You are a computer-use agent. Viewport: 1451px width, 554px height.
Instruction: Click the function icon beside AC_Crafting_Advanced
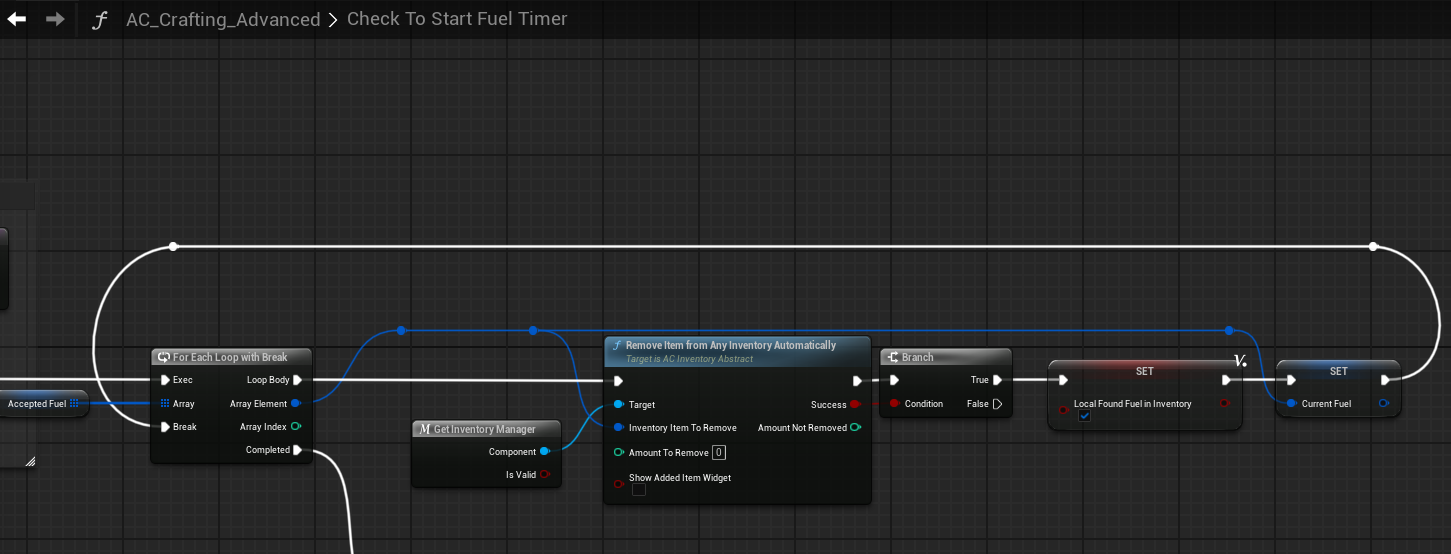pyautogui.click(x=99, y=20)
